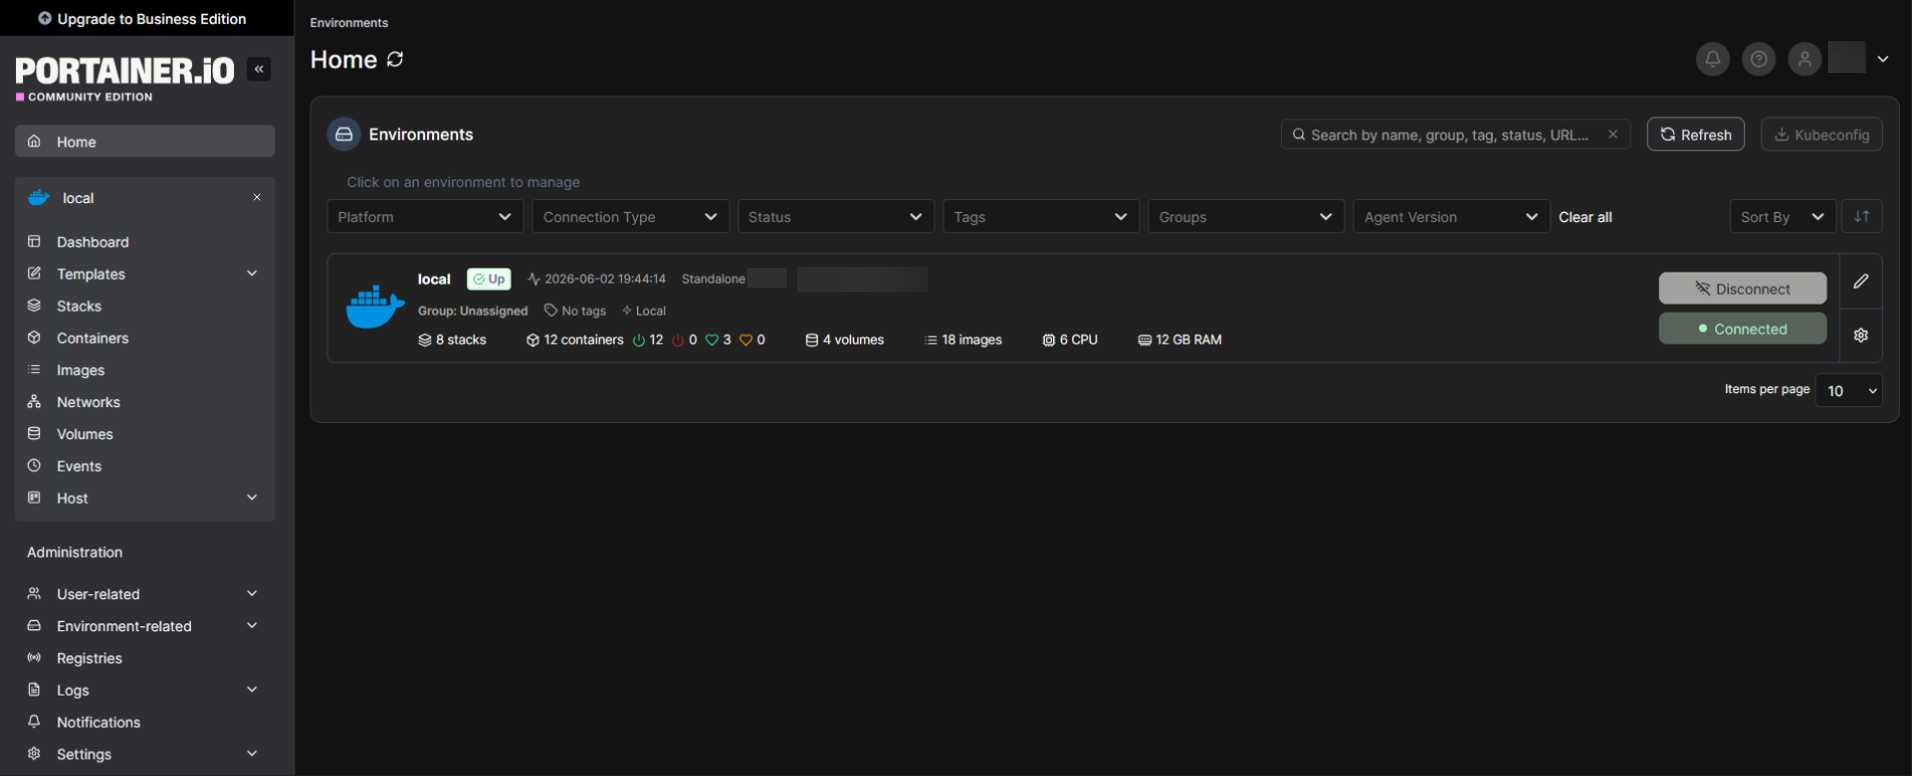Expand the user account menu chevron
The image size is (1912, 776).
[1883, 59]
